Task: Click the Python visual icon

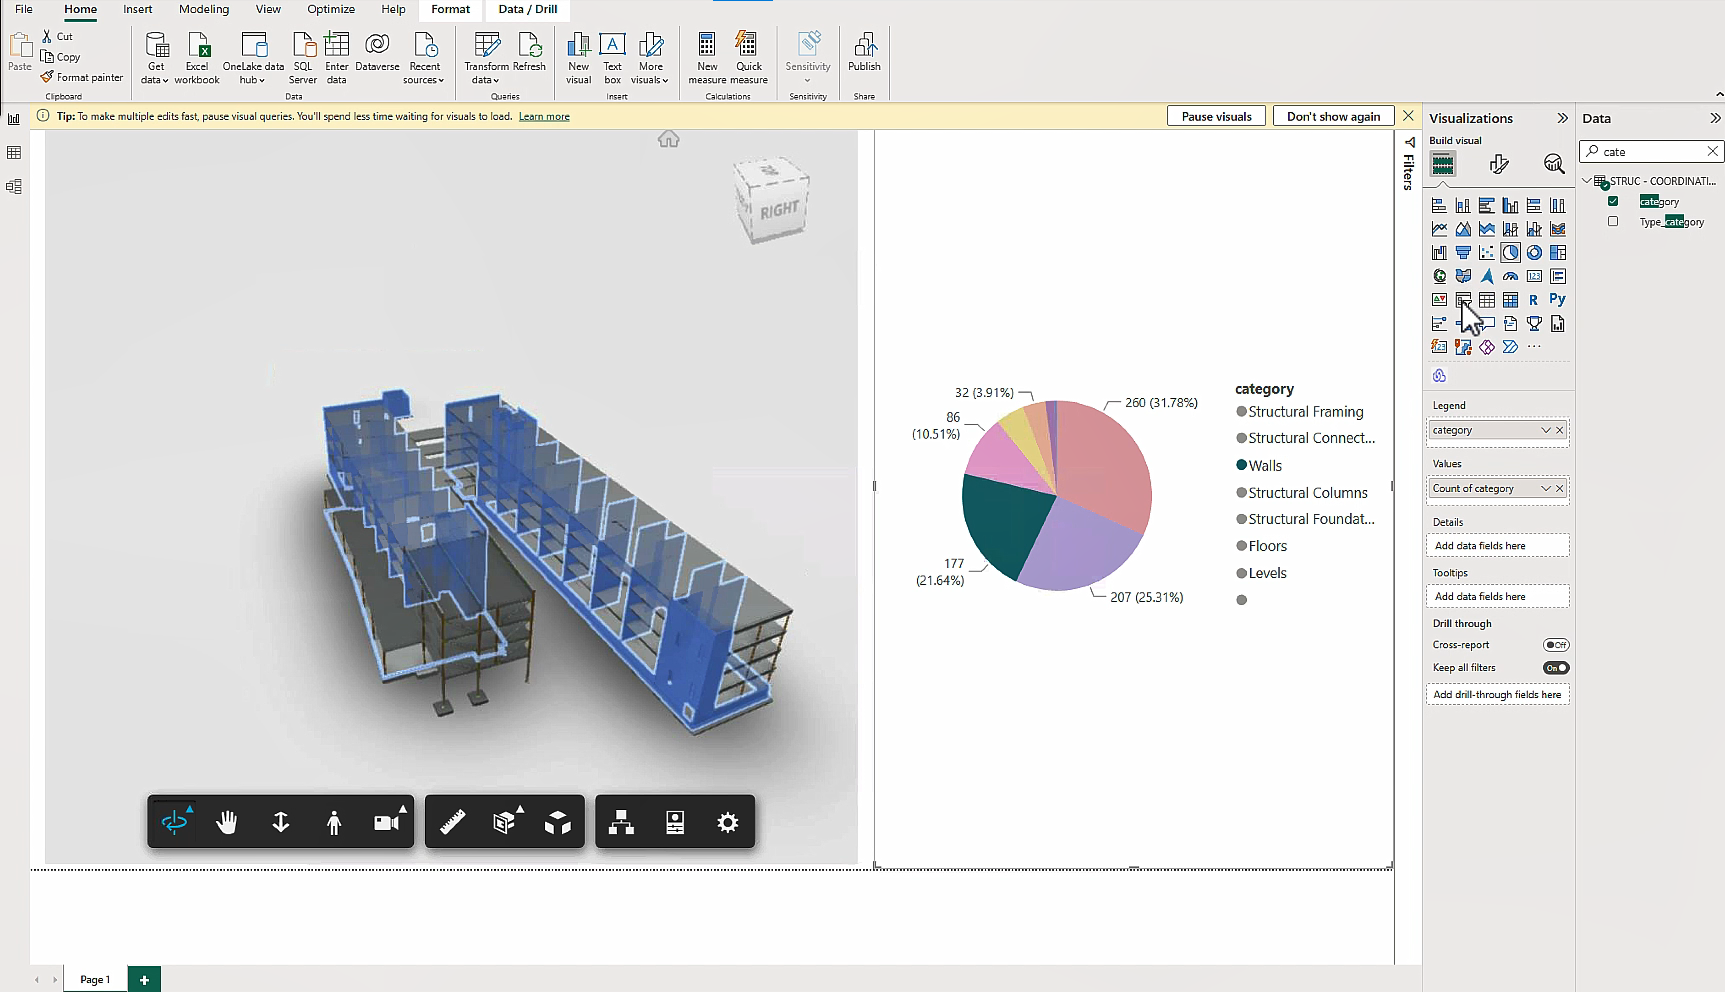Action: point(1557,300)
